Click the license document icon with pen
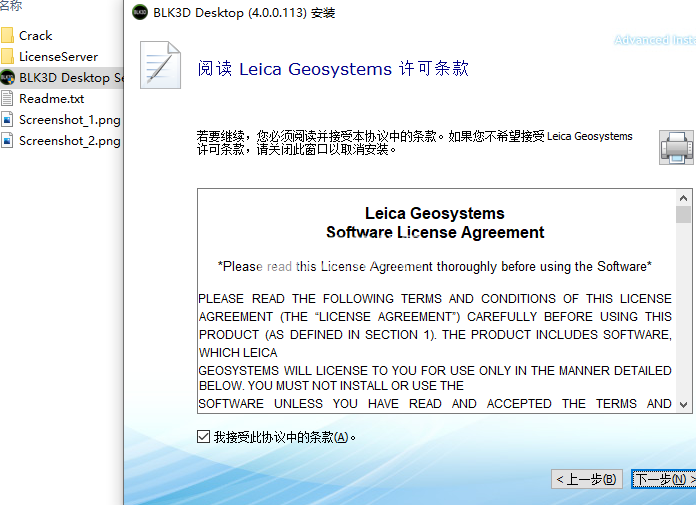696x505 pixels. (160, 65)
